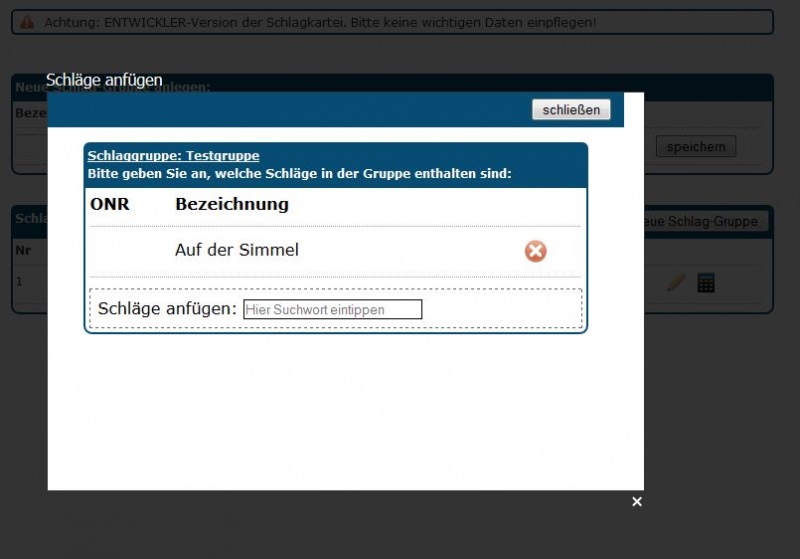Click the 'ONR' column header
800x559 pixels.
click(110, 204)
